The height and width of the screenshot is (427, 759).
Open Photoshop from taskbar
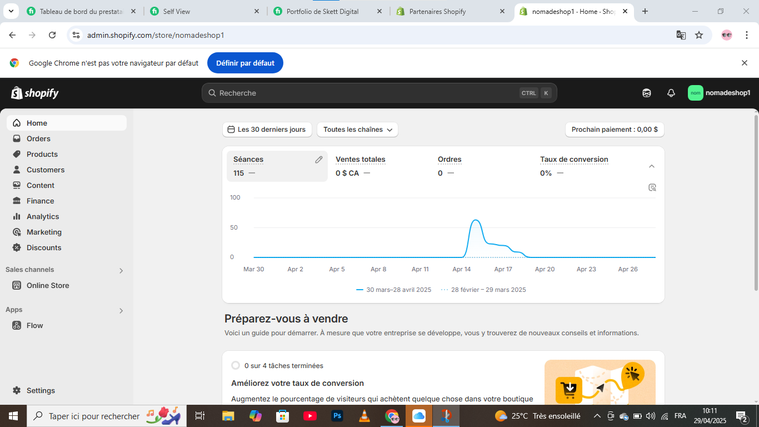pos(337,416)
